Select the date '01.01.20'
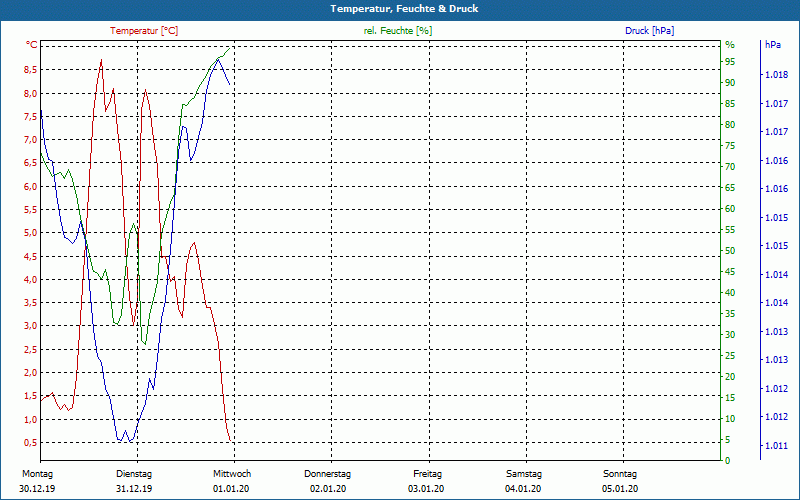 click(x=231, y=489)
